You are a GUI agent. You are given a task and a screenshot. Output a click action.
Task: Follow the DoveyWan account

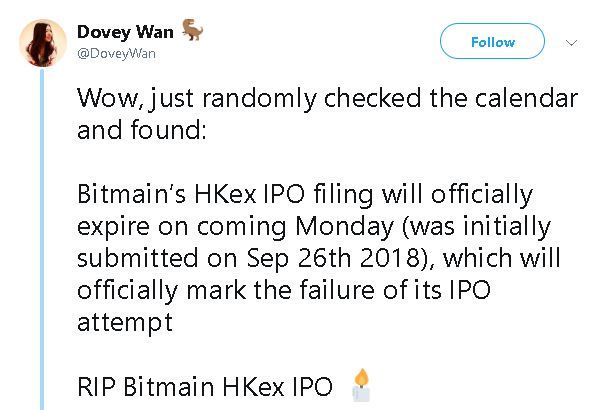pyautogui.click(x=493, y=42)
